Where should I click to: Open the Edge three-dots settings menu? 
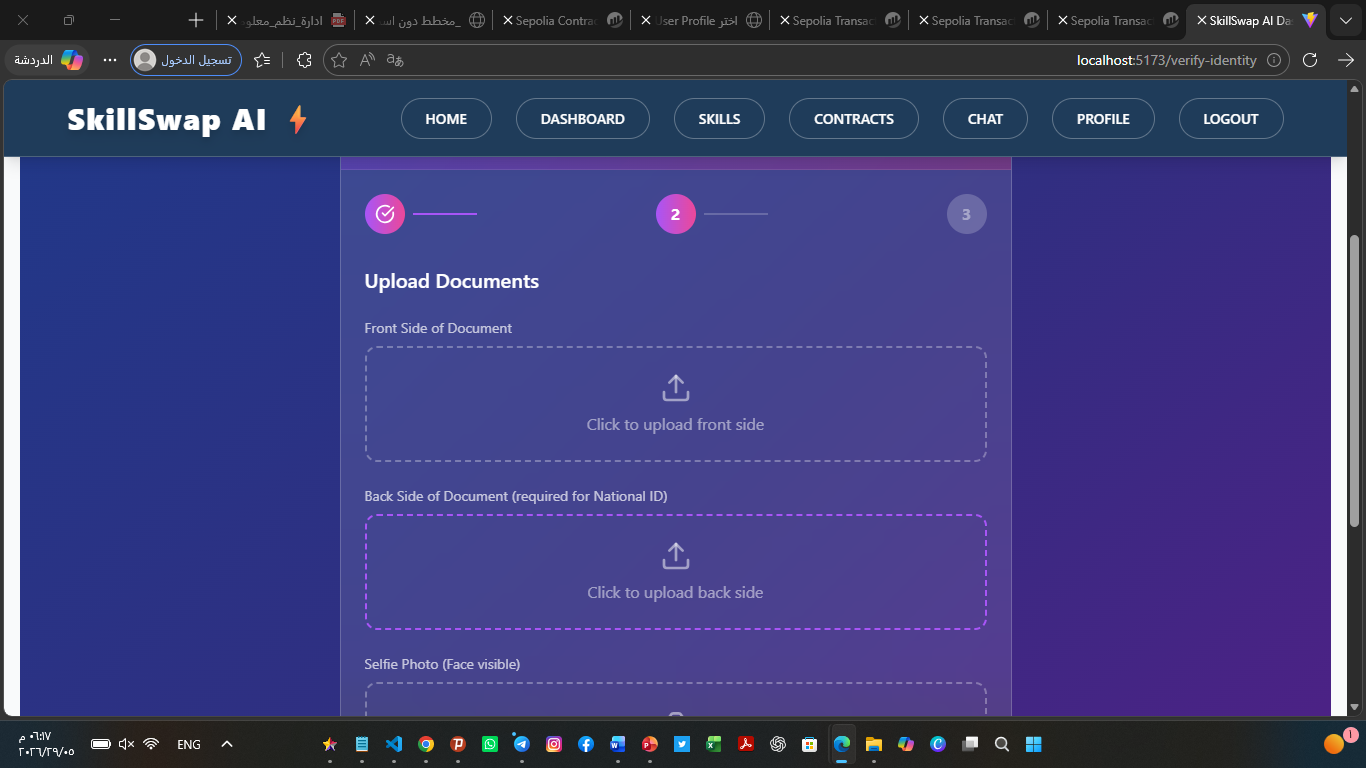(x=110, y=60)
